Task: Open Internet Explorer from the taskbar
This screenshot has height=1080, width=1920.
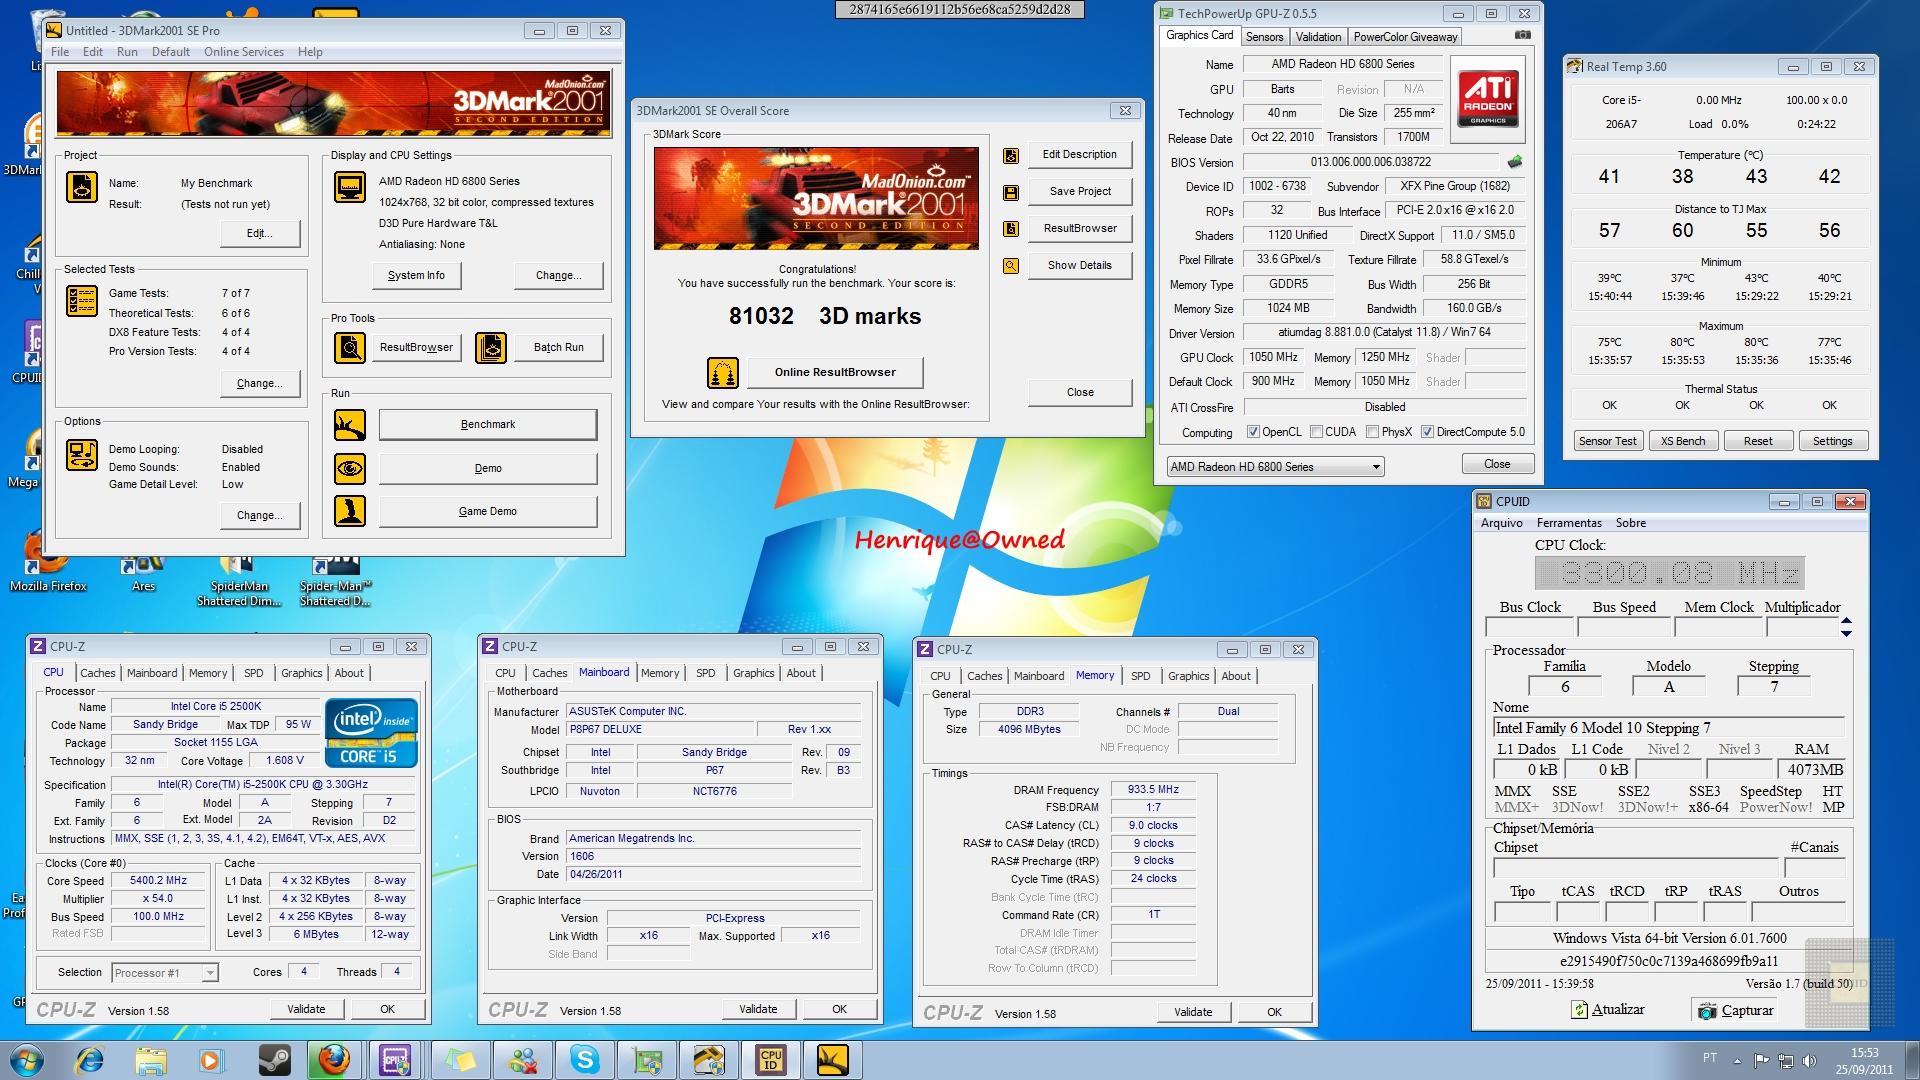Action: click(90, 1060)
